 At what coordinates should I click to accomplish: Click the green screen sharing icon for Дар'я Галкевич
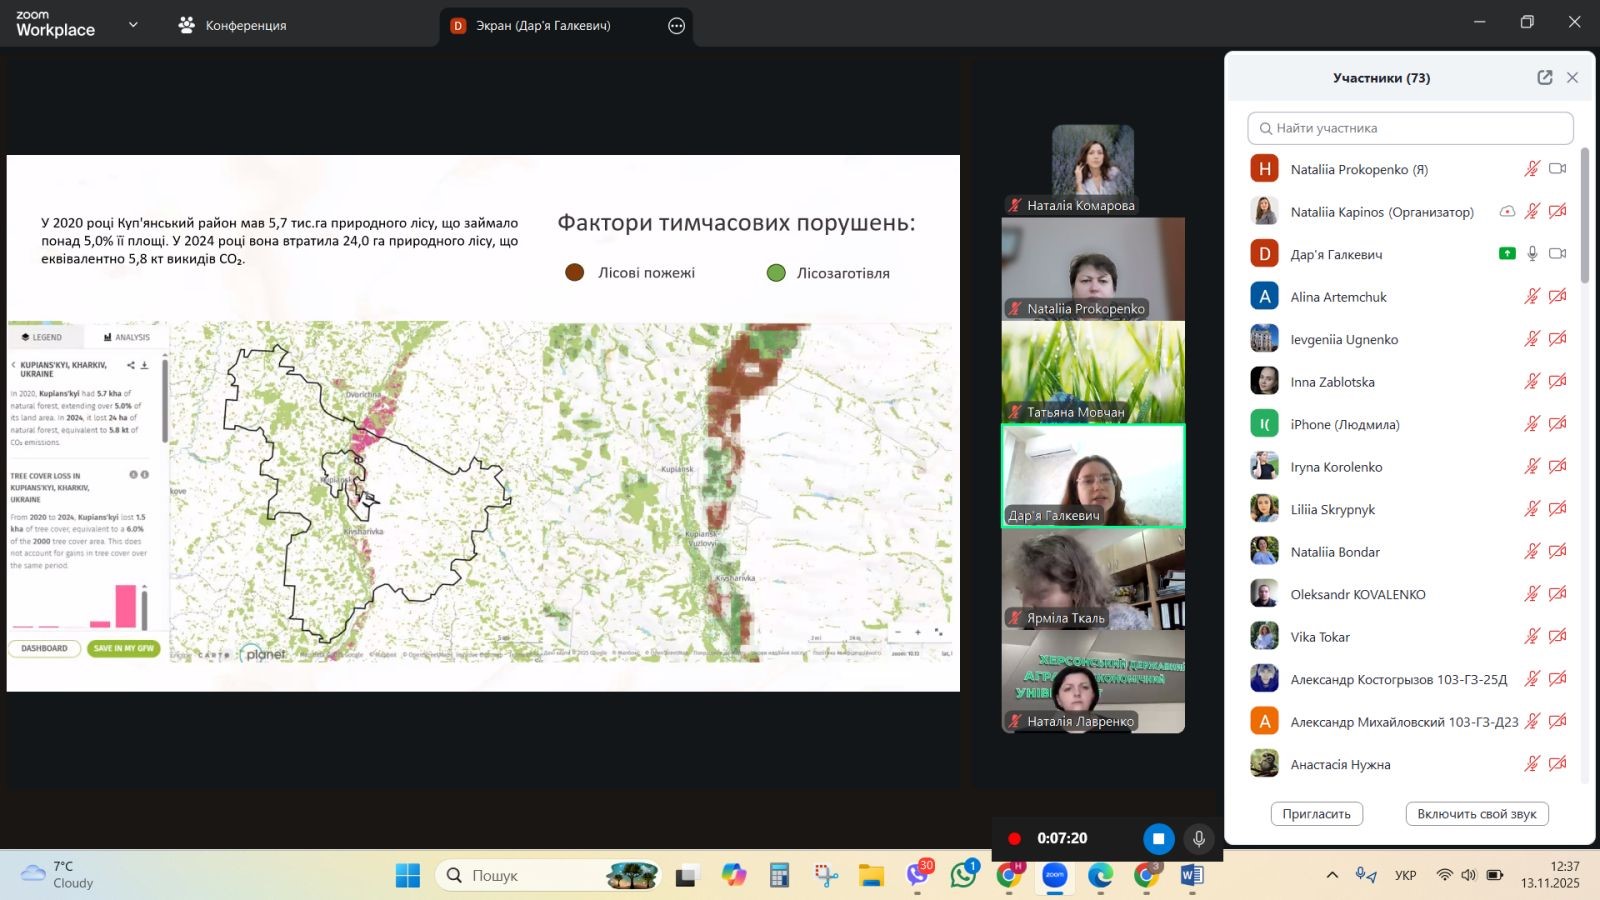click(1507, 254)
